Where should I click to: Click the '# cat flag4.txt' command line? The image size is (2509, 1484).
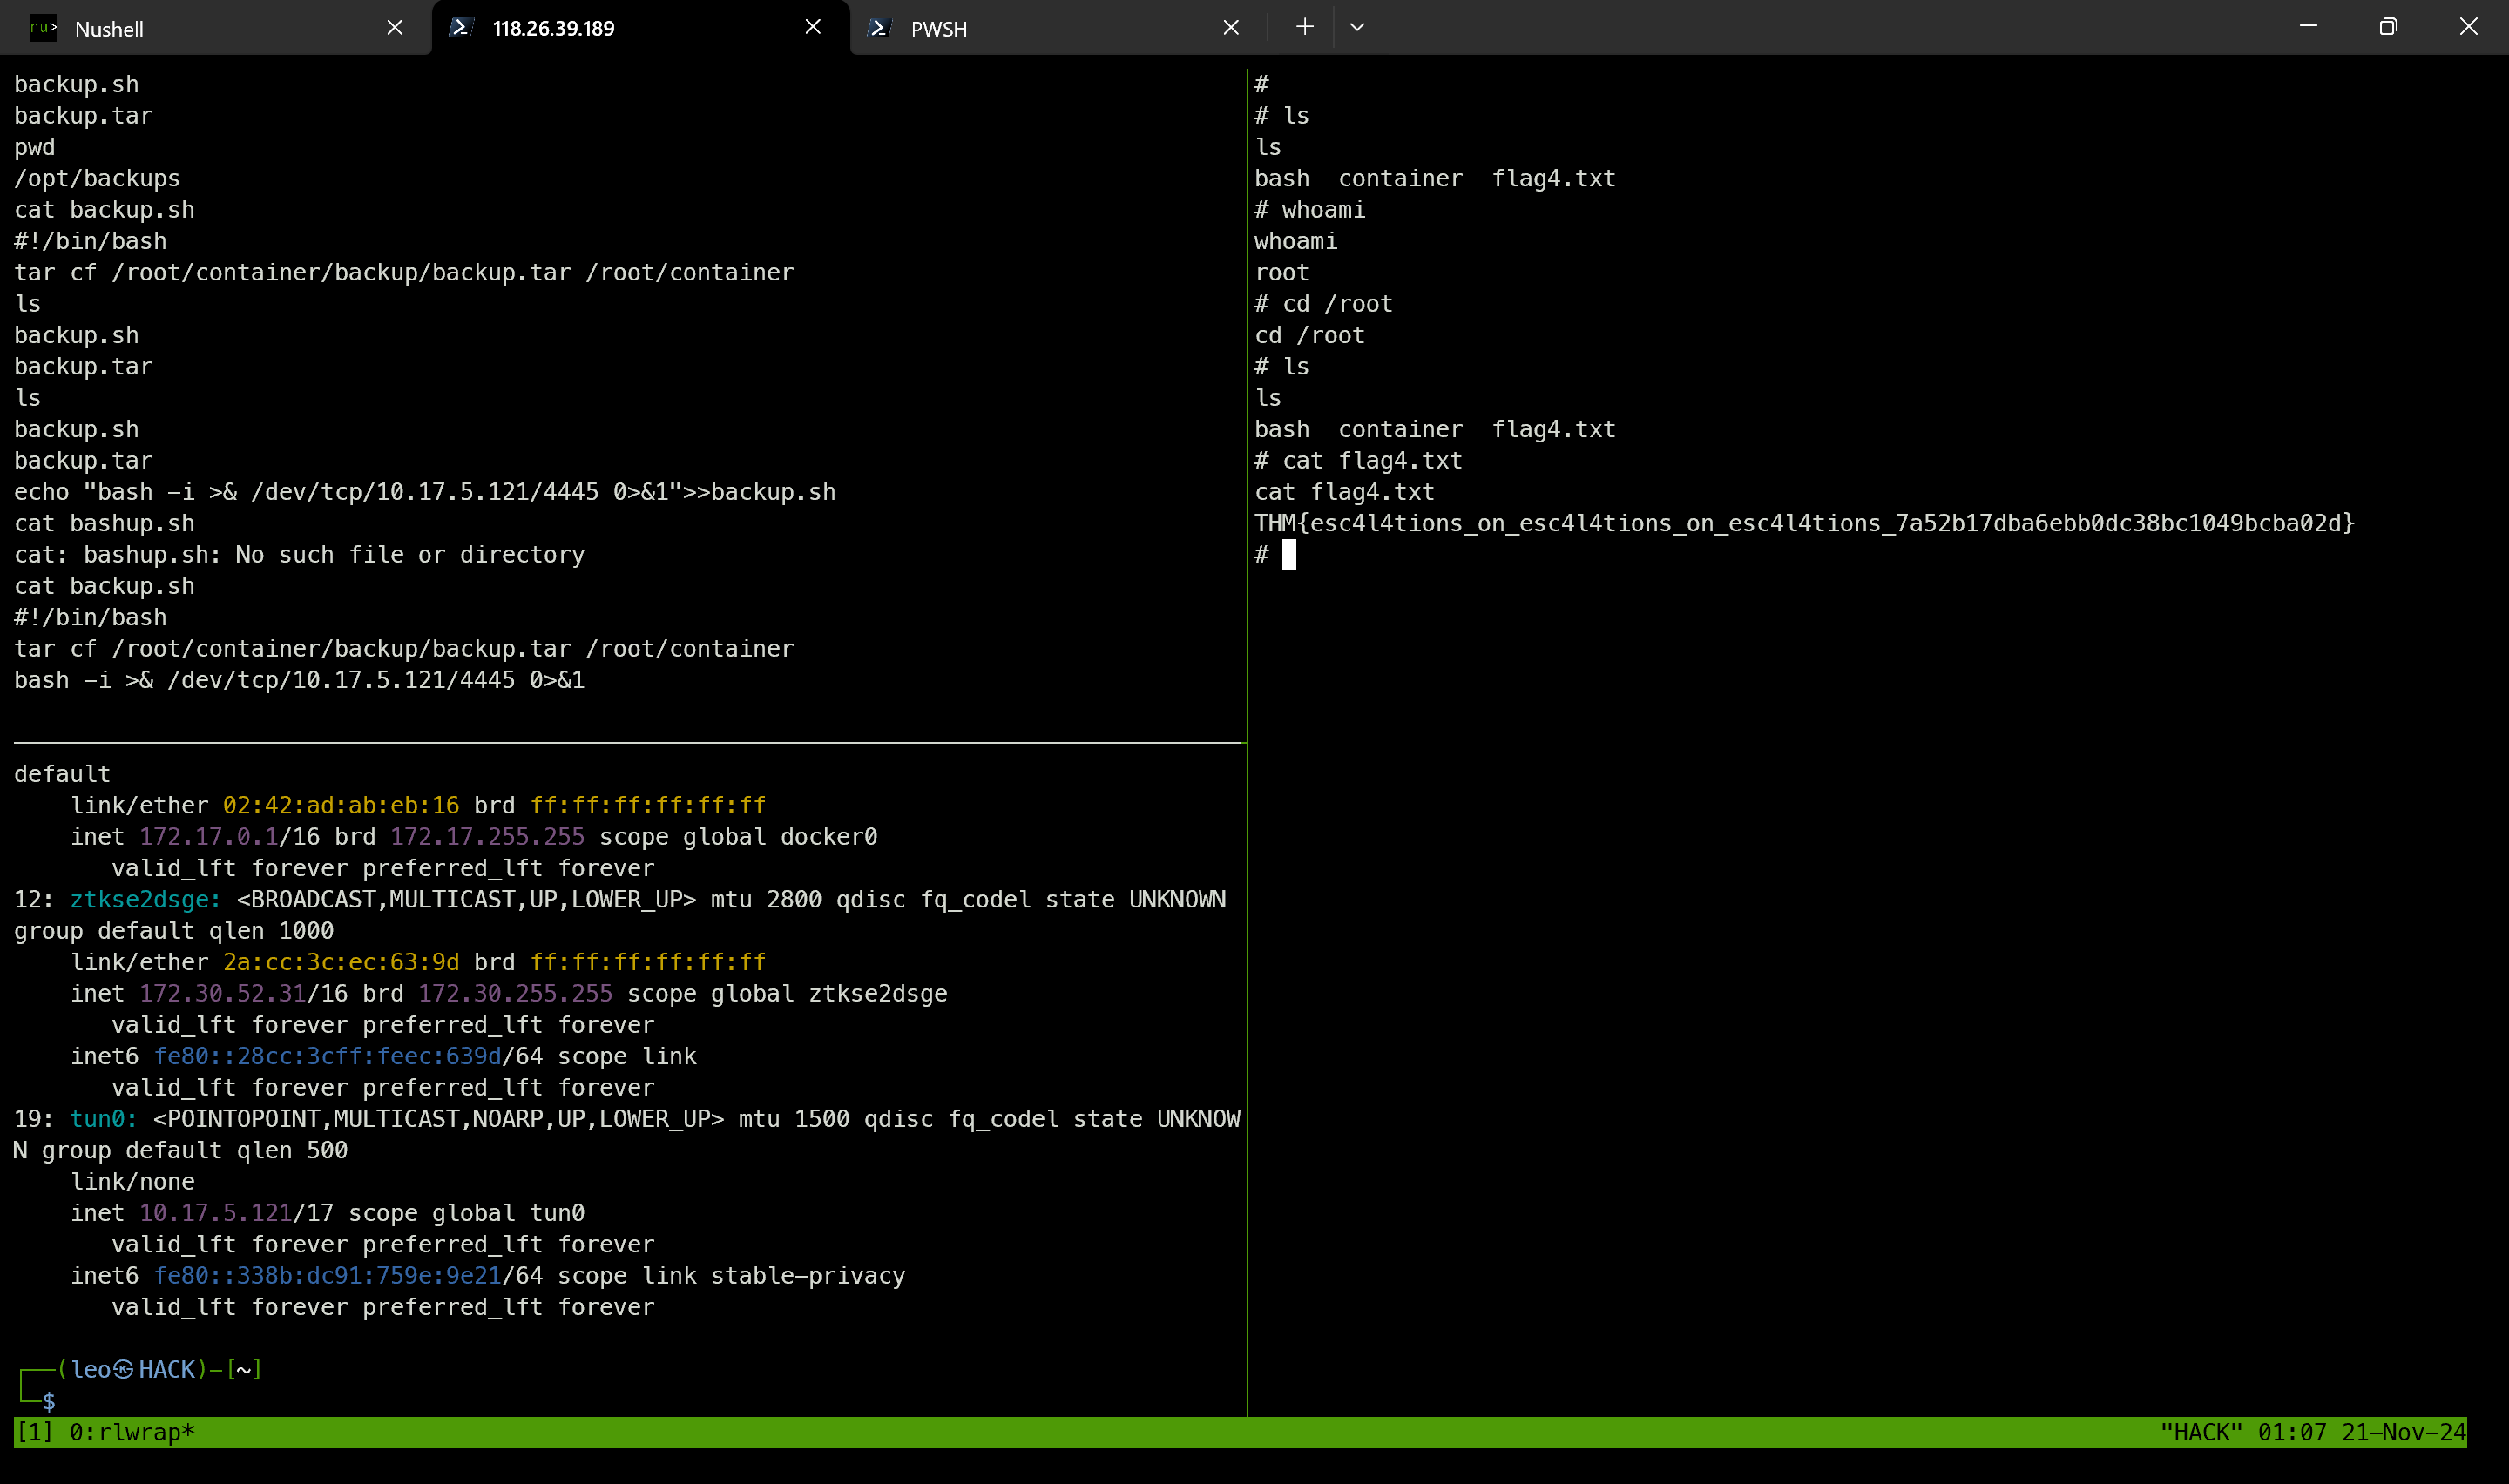[1358, 460]
